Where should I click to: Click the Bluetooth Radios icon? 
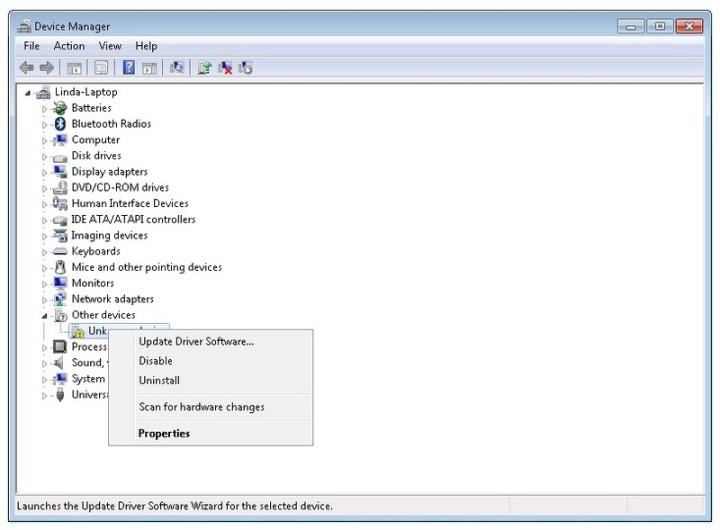60,124
